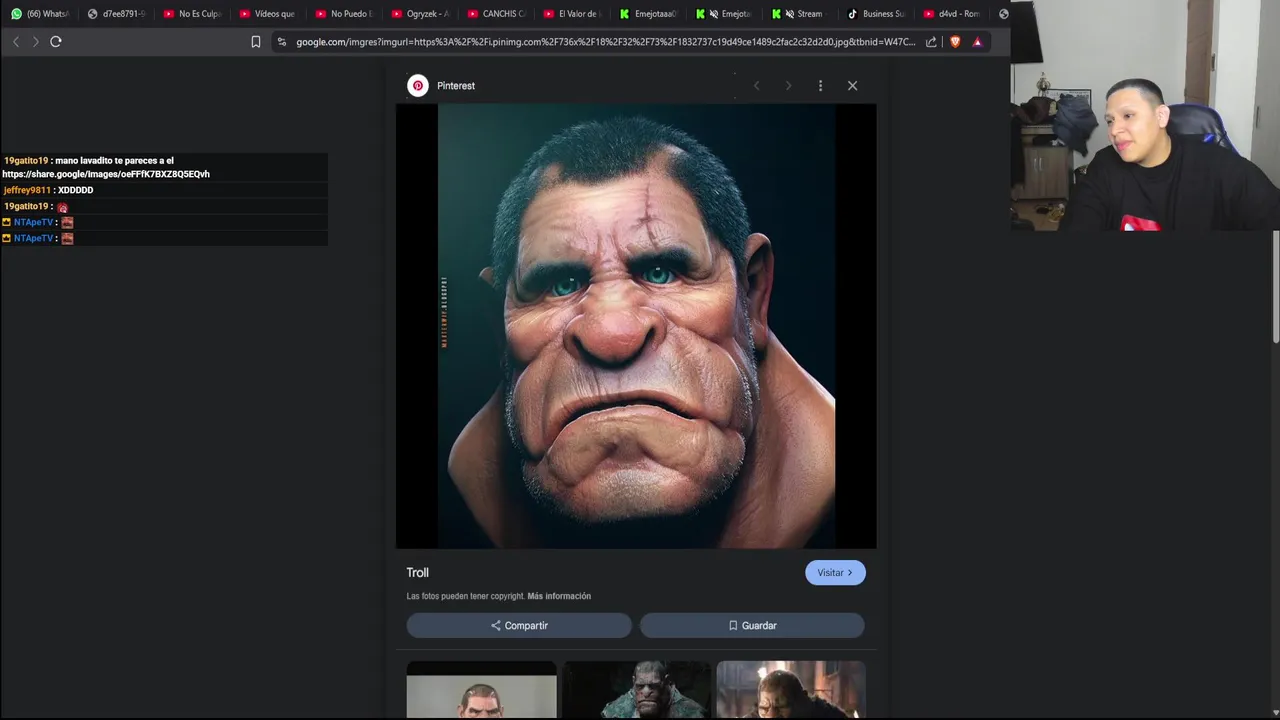Open the three-dot more options menu

click(x=820, y=86)
